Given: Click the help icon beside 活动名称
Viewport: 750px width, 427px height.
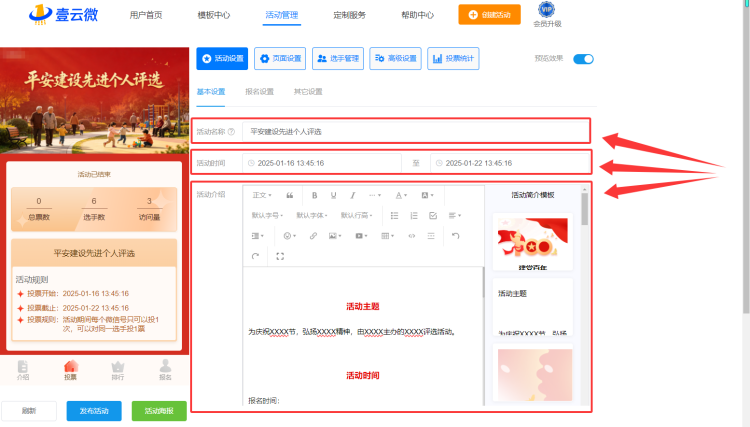Looking at the screenshot, I should 232,131.
